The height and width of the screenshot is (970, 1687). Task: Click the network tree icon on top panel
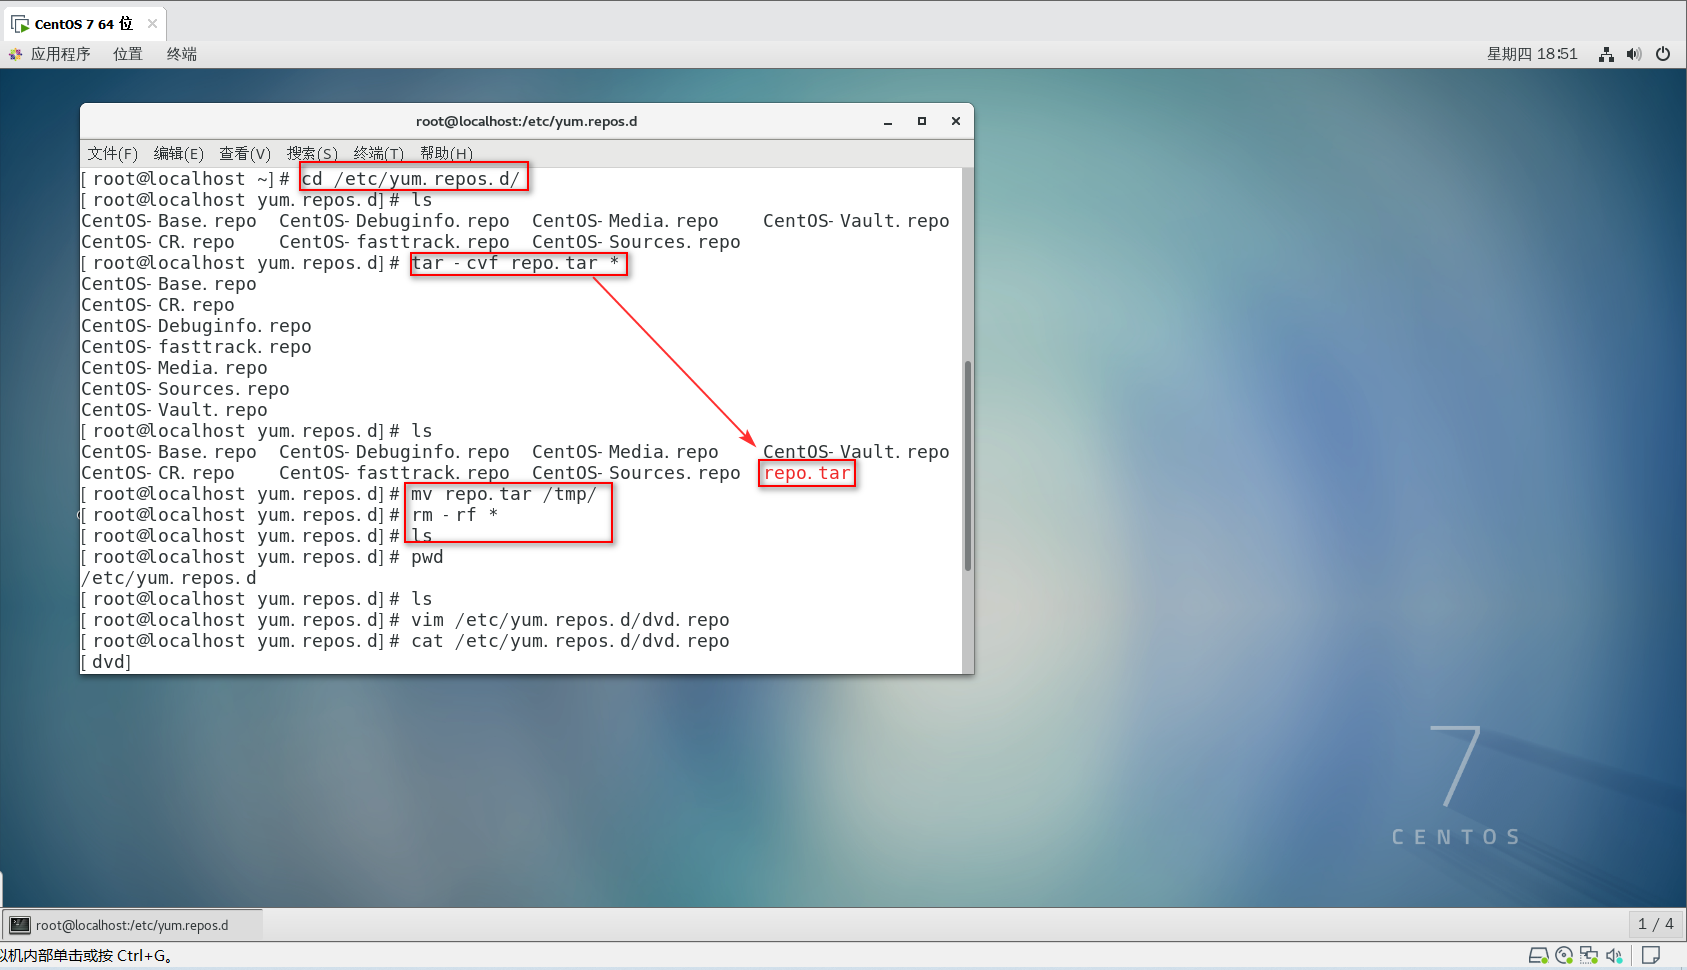1606,54
